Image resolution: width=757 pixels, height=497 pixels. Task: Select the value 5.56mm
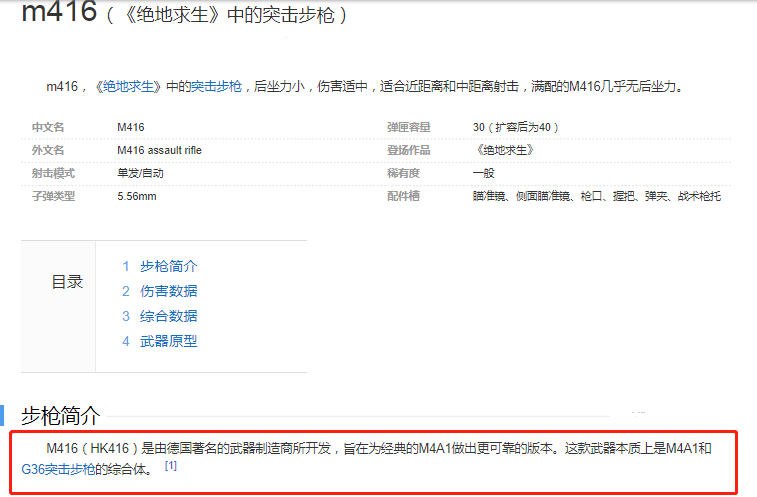(137, 196)
